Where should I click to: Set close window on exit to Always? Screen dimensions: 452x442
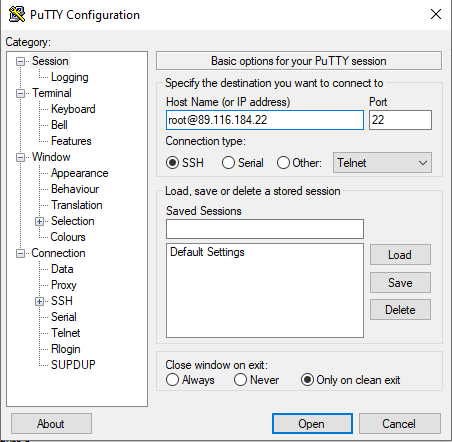(x=172, y=380)
